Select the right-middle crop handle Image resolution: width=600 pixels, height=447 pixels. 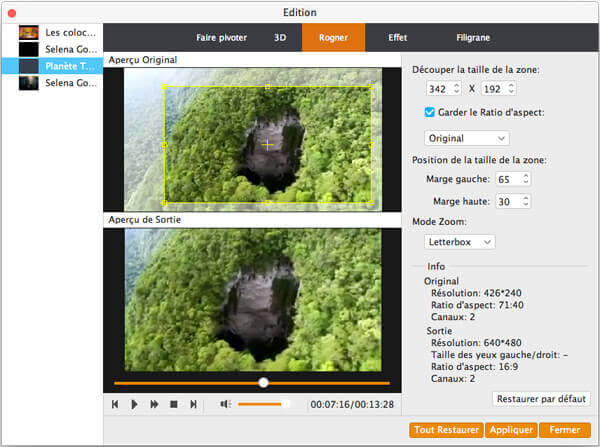click(x=371, y=145)
